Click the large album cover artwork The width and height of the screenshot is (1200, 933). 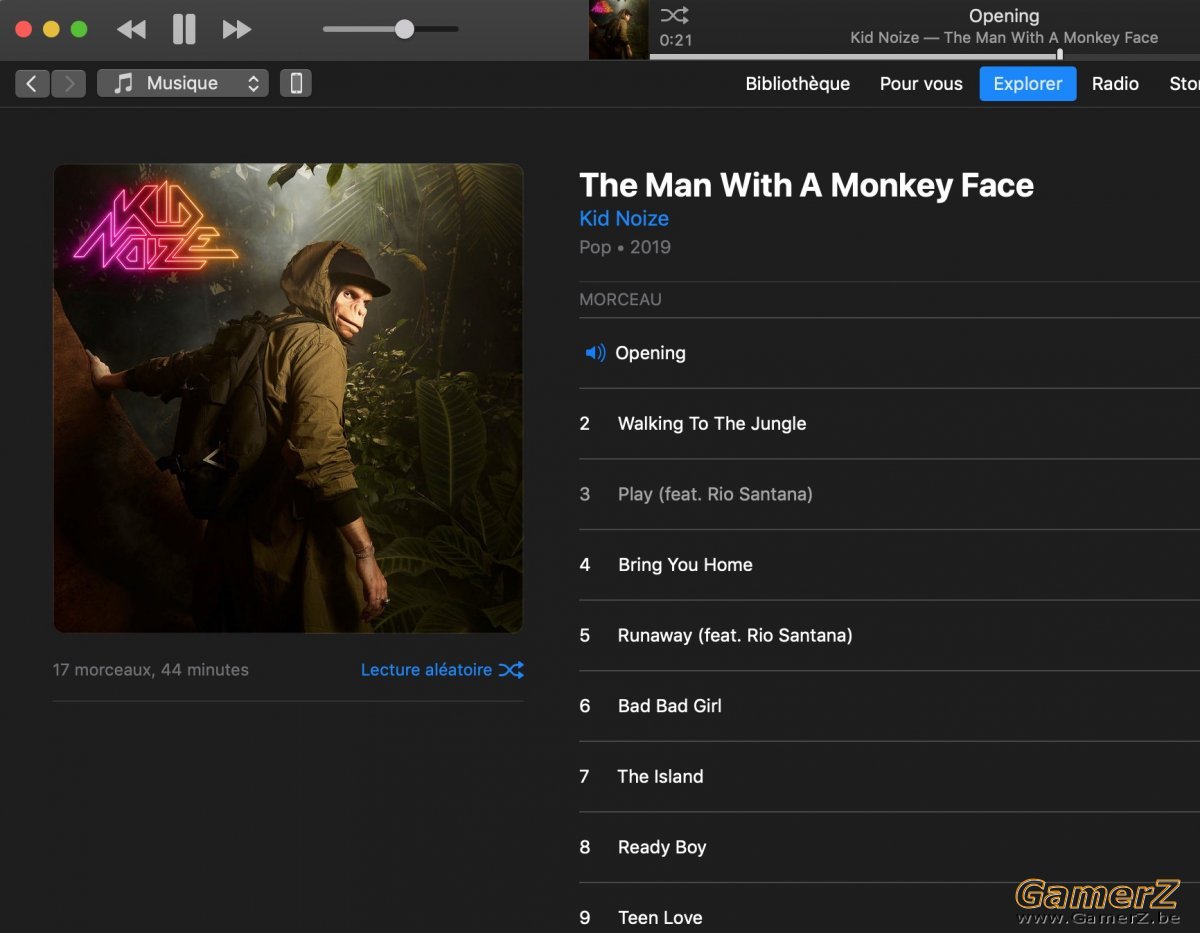coord(288,398)
